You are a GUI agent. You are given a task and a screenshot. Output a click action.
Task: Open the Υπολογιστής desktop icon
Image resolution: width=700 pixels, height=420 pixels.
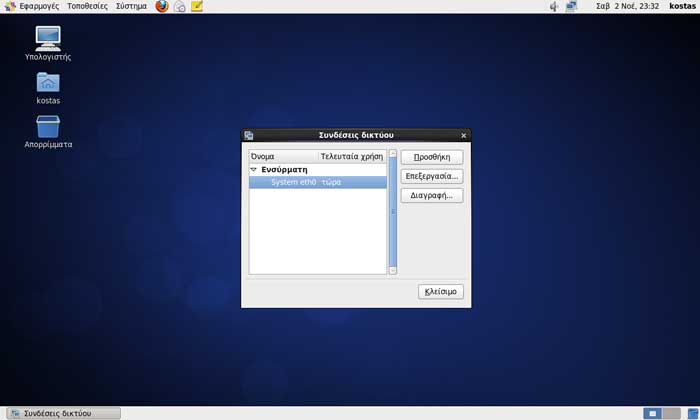[x=48, y=43]
